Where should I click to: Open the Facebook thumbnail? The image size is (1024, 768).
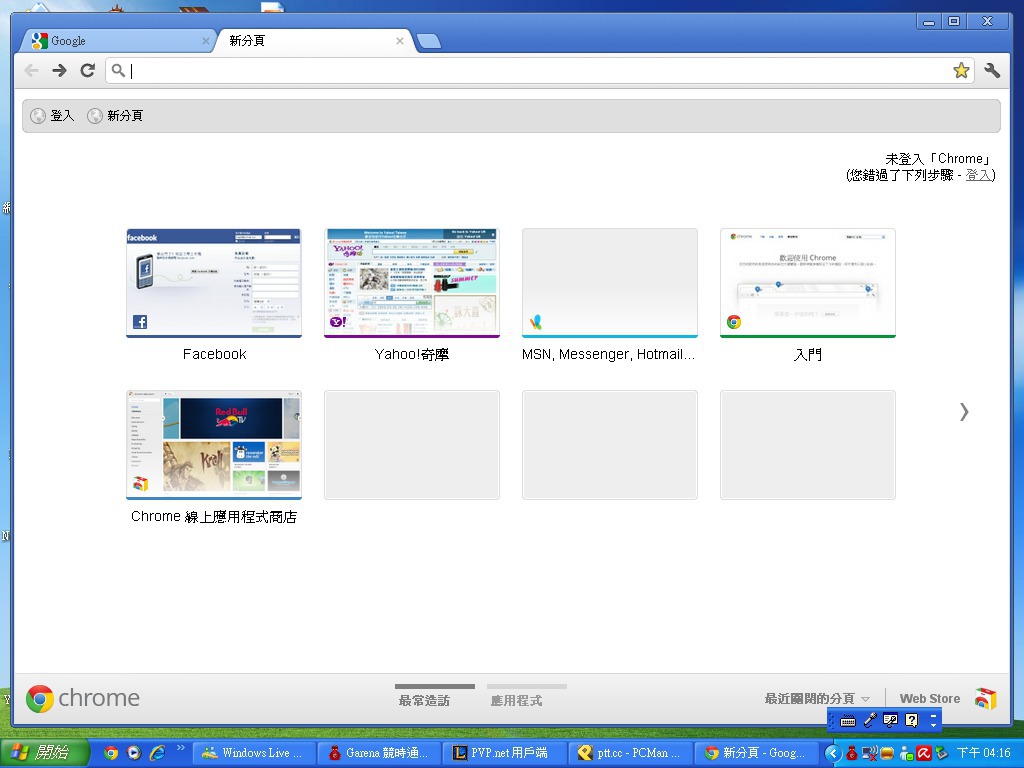pyautogui.click(x=214, y=283)
